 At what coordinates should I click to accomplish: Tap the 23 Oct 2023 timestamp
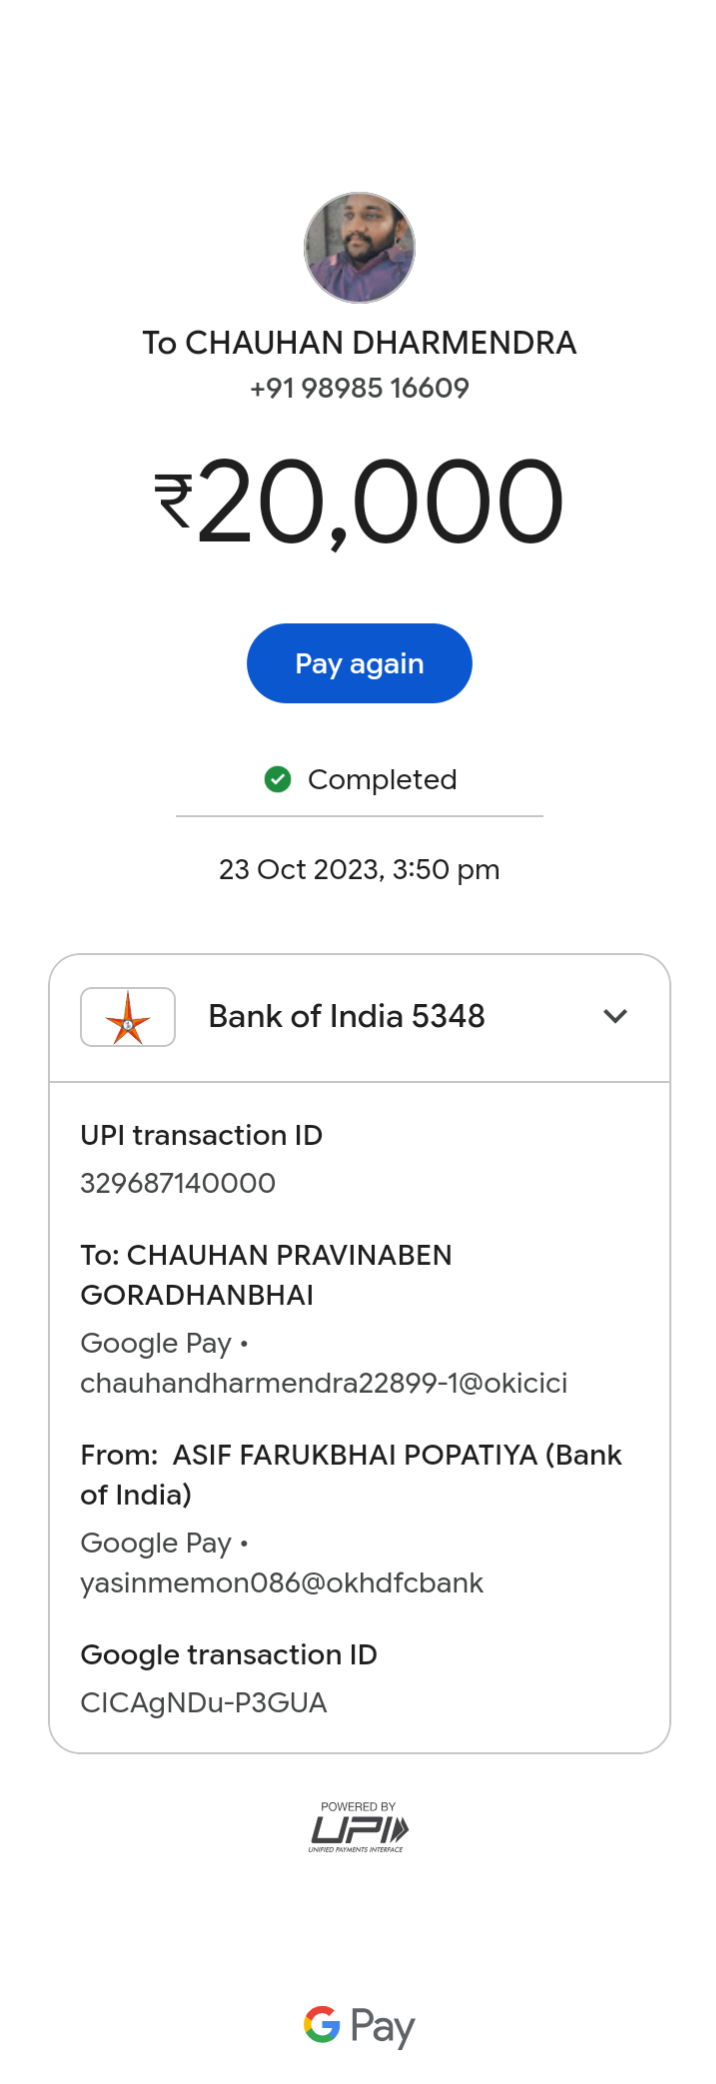(x=359, y=869)
